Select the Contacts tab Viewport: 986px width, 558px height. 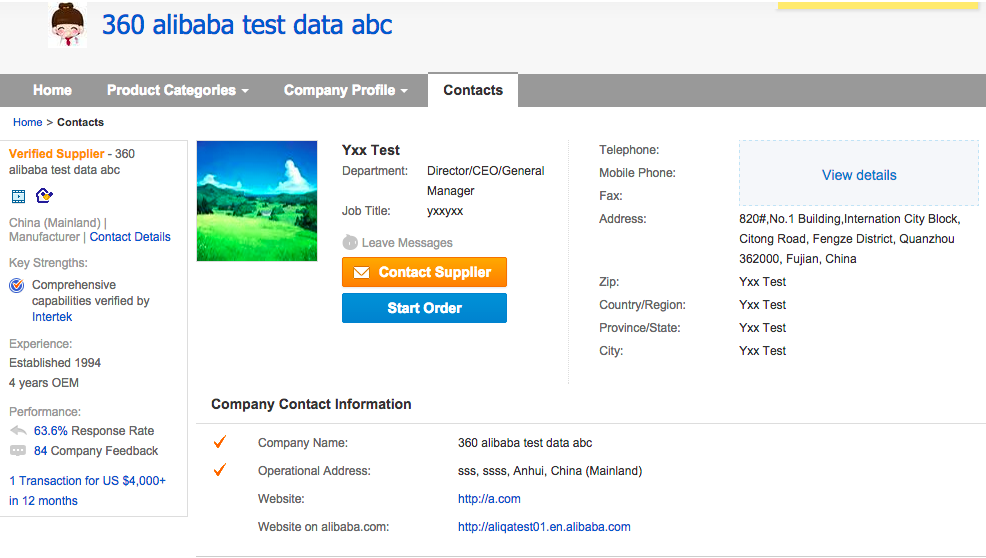tap(473, 90)
